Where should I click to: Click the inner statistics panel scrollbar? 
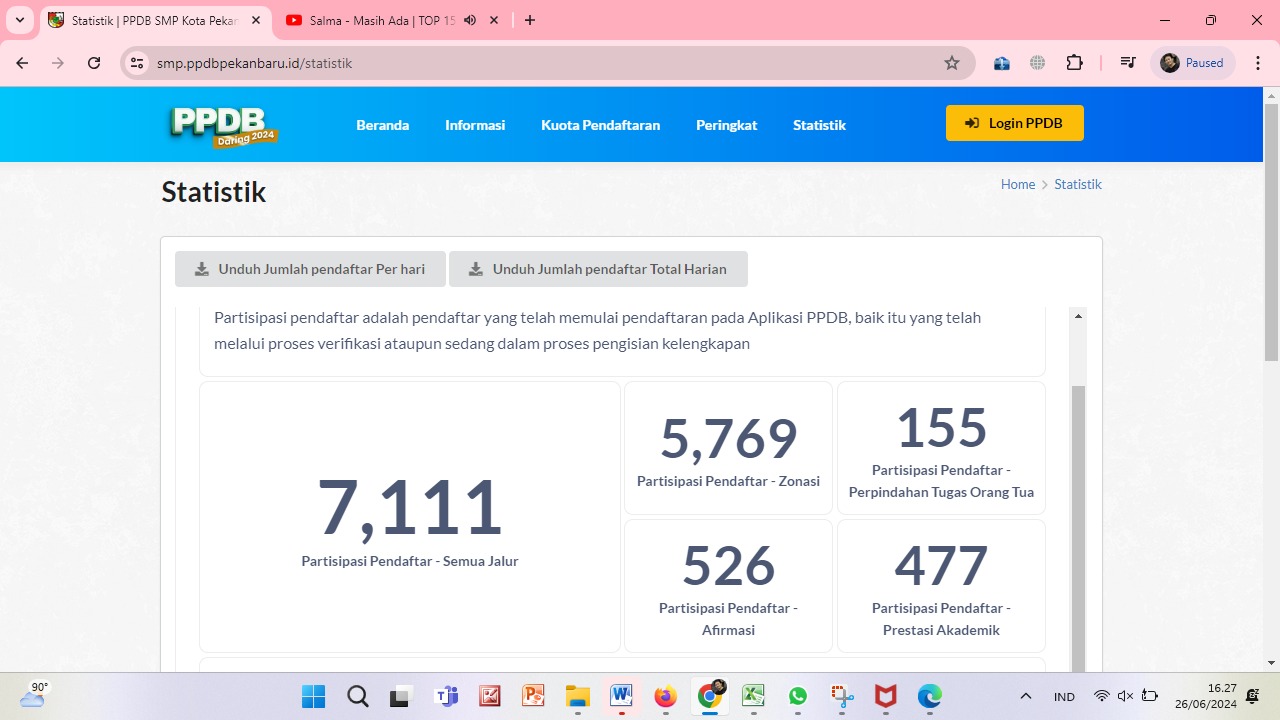tap(1078, 520)
